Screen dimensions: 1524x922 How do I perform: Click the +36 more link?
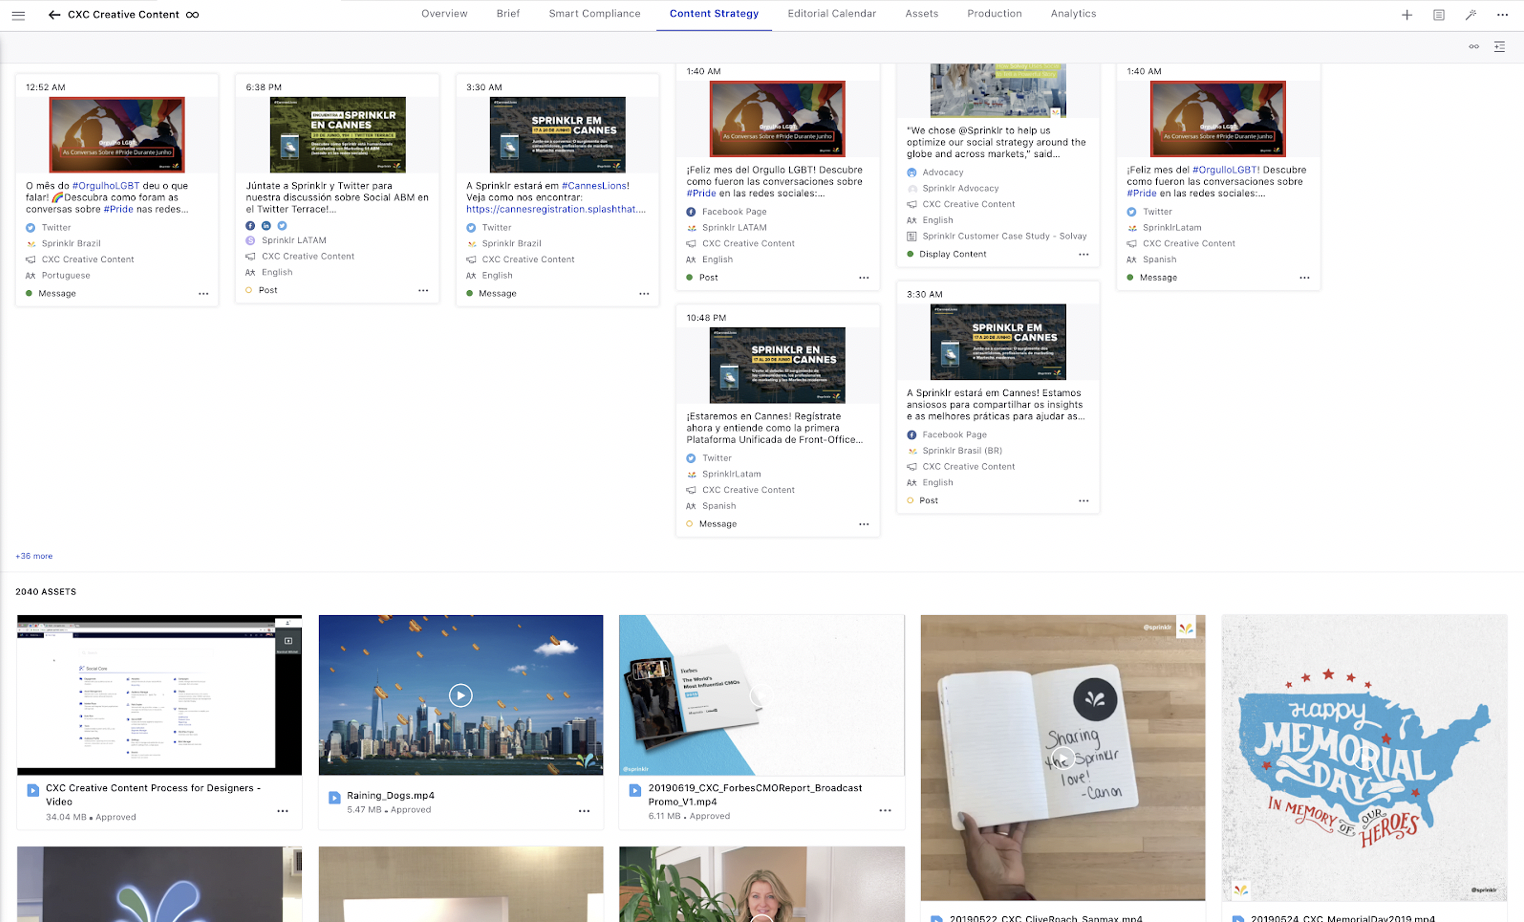34,556
